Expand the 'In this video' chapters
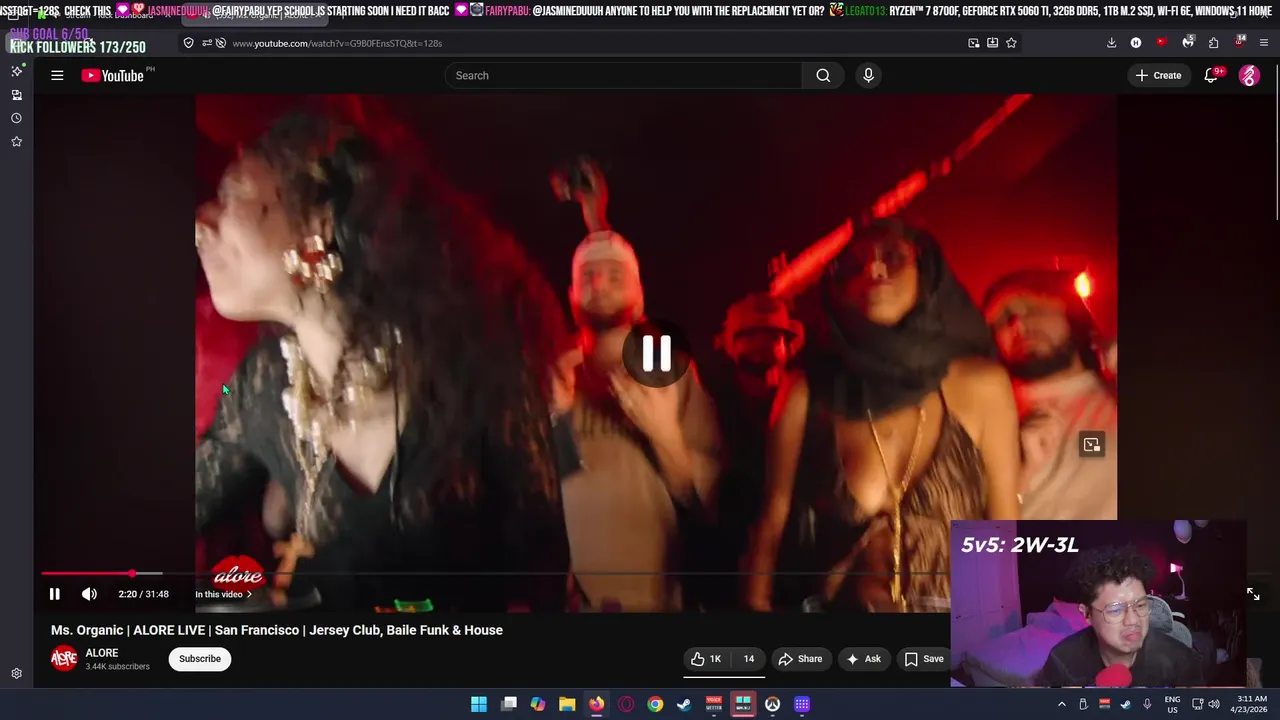Image resolution: width=1280 pixels, height=720 pixels. coord(224,594)
